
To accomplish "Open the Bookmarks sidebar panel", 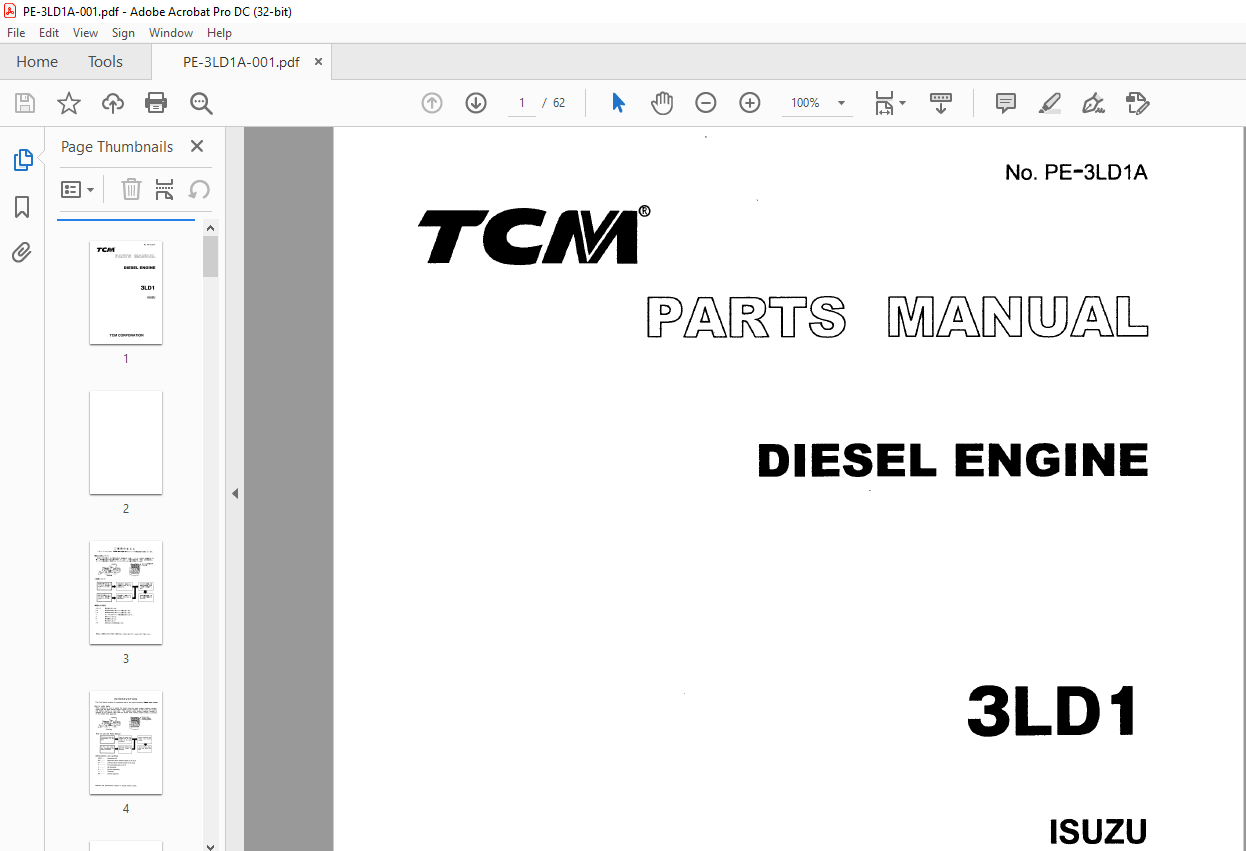I will (22, 207).
